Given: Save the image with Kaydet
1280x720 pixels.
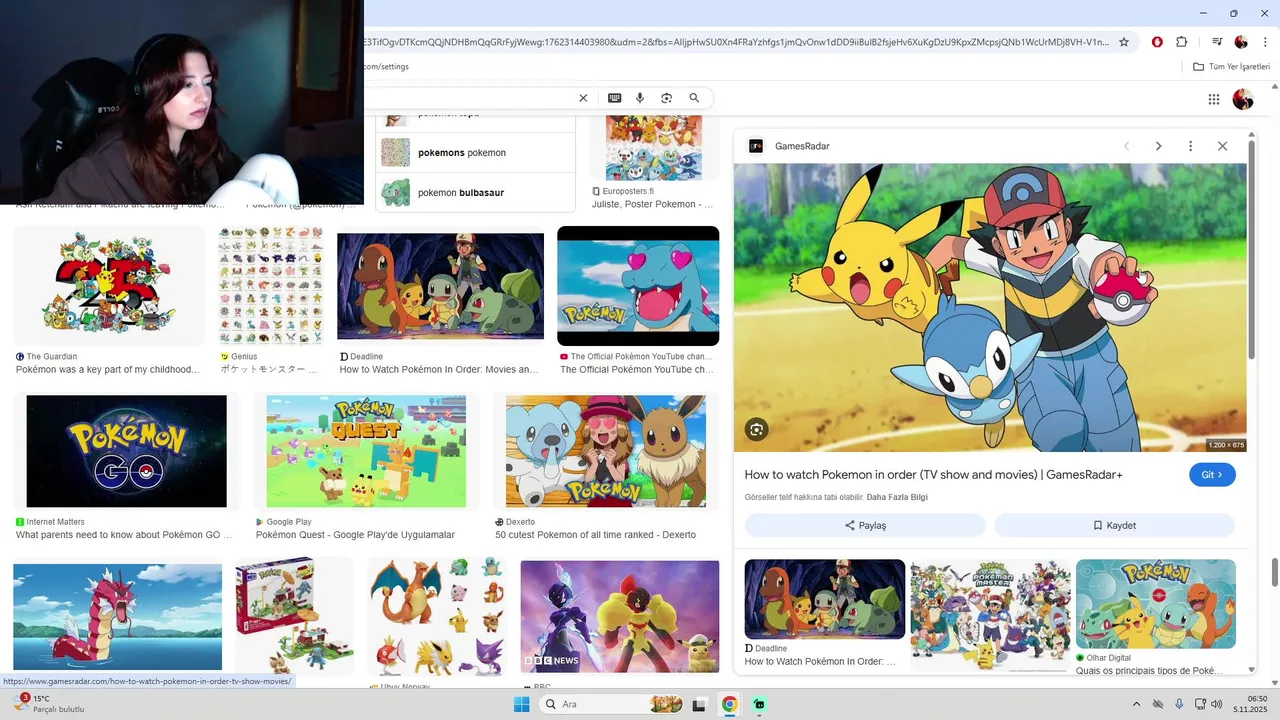Looking at the screenshot, I should (1114, 525).
